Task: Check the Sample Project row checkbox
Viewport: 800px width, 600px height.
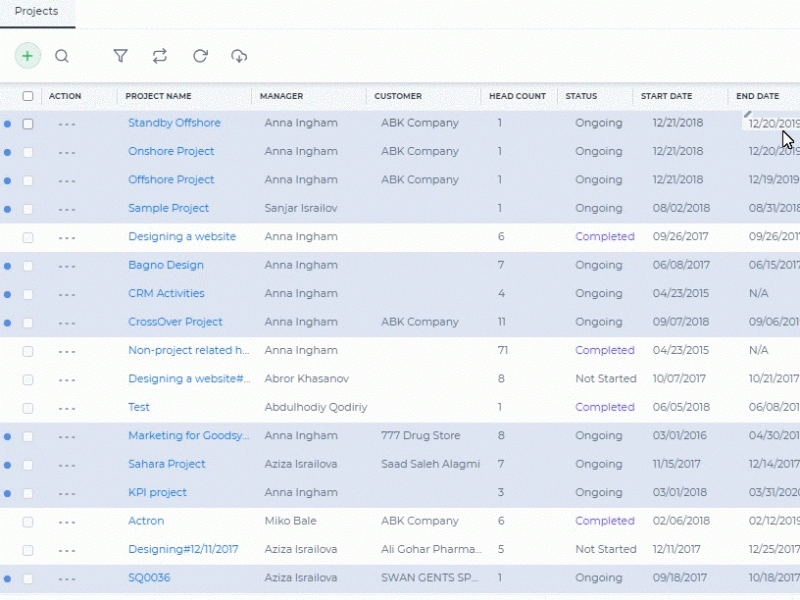Action: pos(28,209)
